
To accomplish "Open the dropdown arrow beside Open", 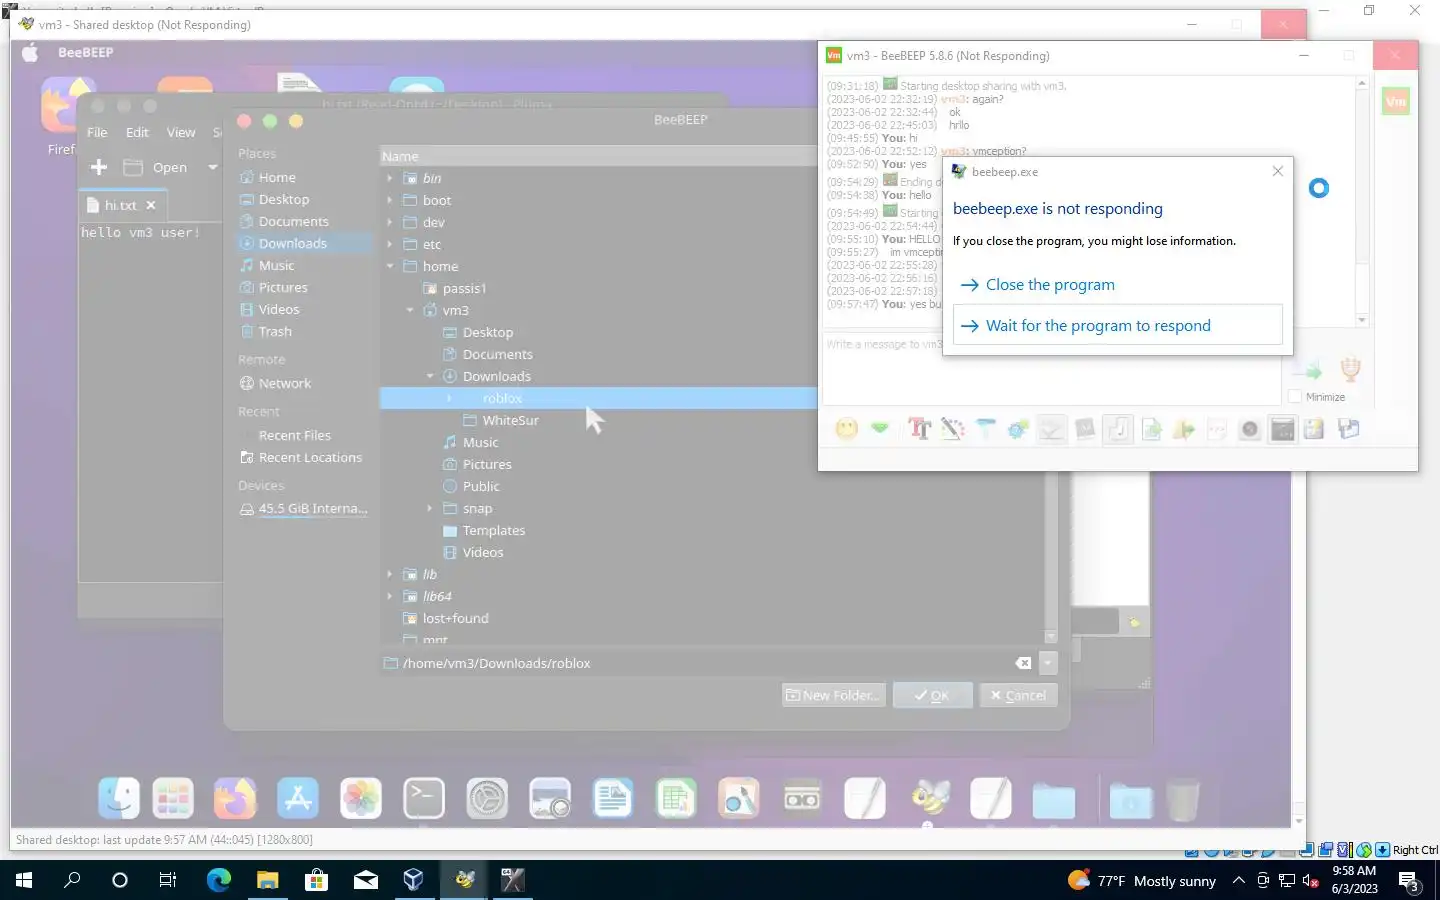I will tap(212, 167).
